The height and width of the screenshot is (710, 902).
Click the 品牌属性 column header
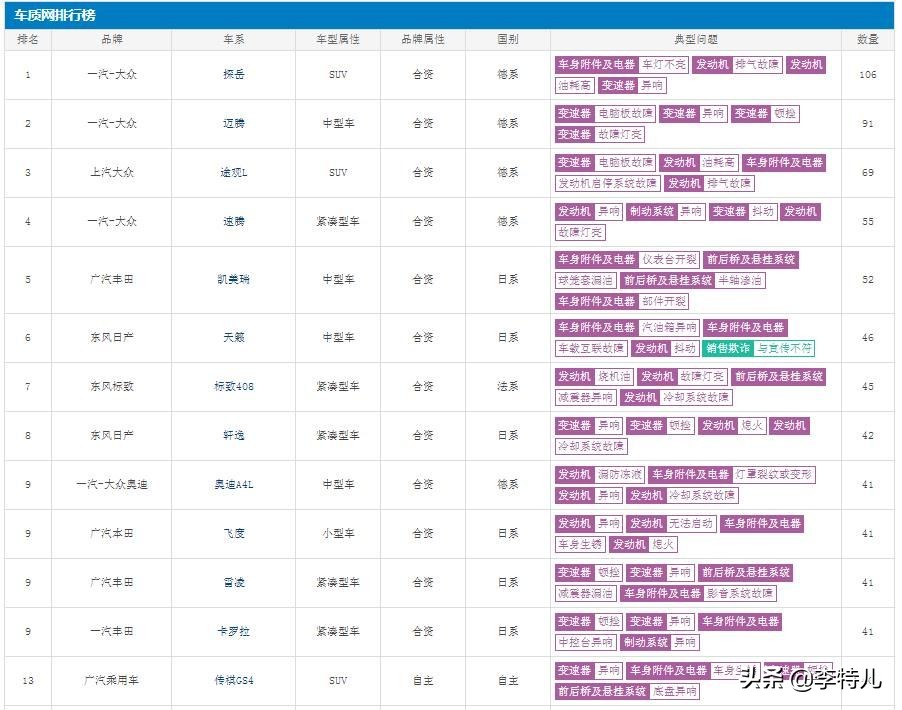click(423, 39)
